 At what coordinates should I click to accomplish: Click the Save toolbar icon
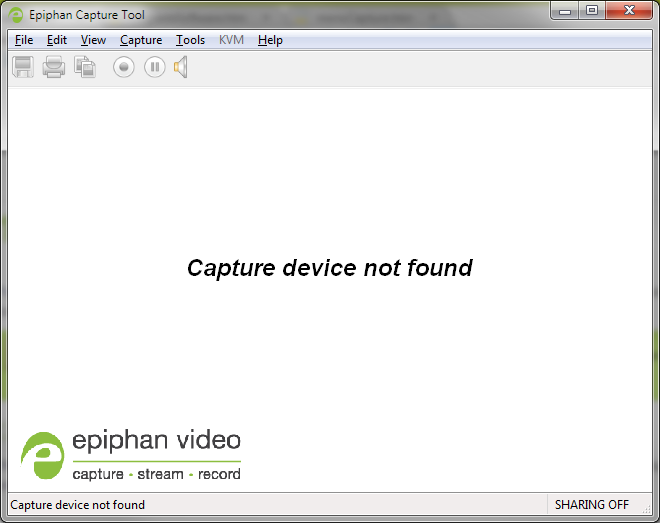click(22, 67)
